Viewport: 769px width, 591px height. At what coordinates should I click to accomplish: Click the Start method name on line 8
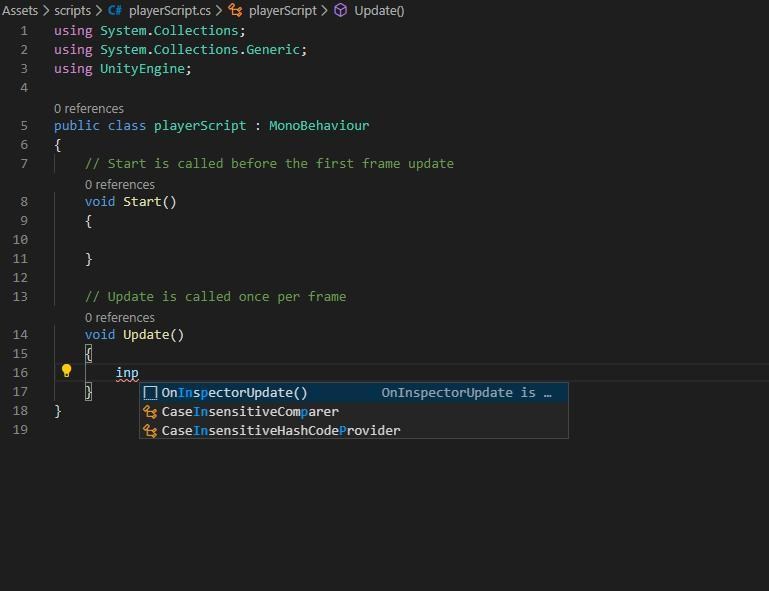pos(141,202)
